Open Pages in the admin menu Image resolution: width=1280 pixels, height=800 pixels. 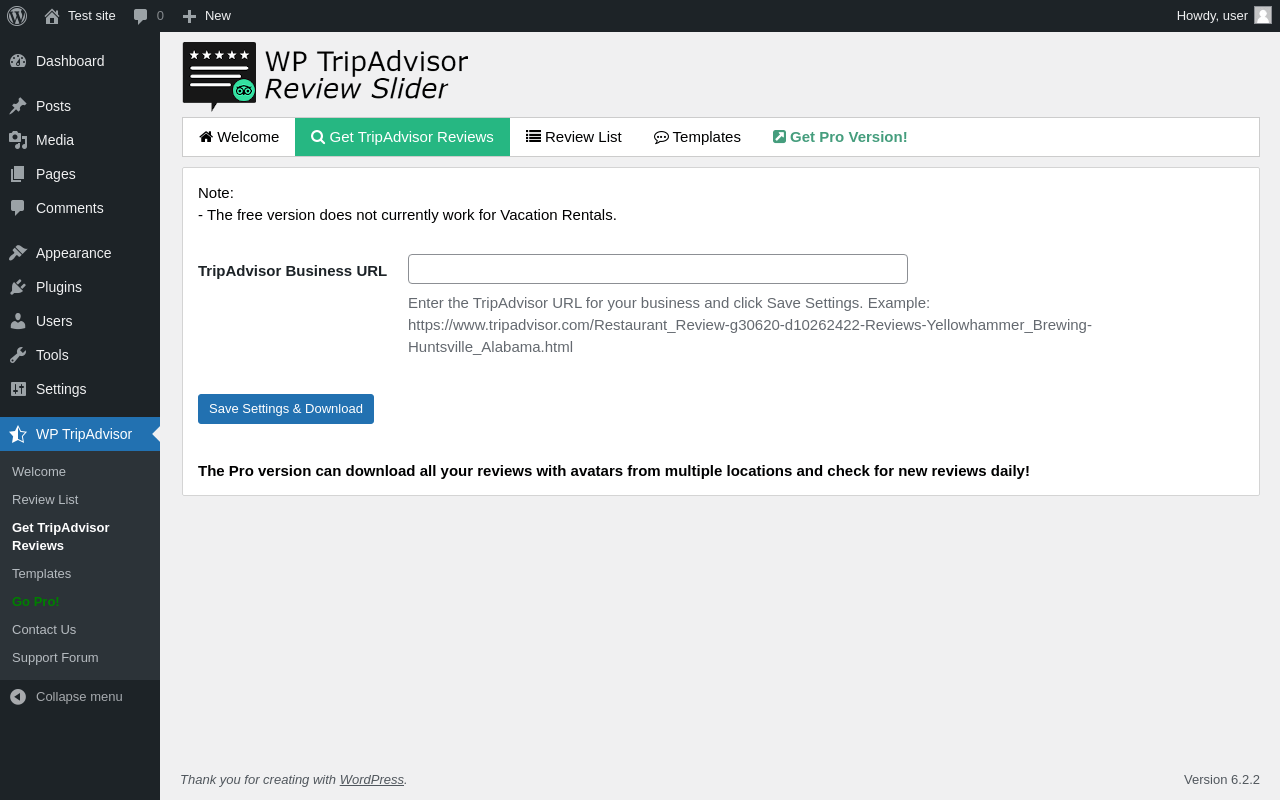[80, 174]
